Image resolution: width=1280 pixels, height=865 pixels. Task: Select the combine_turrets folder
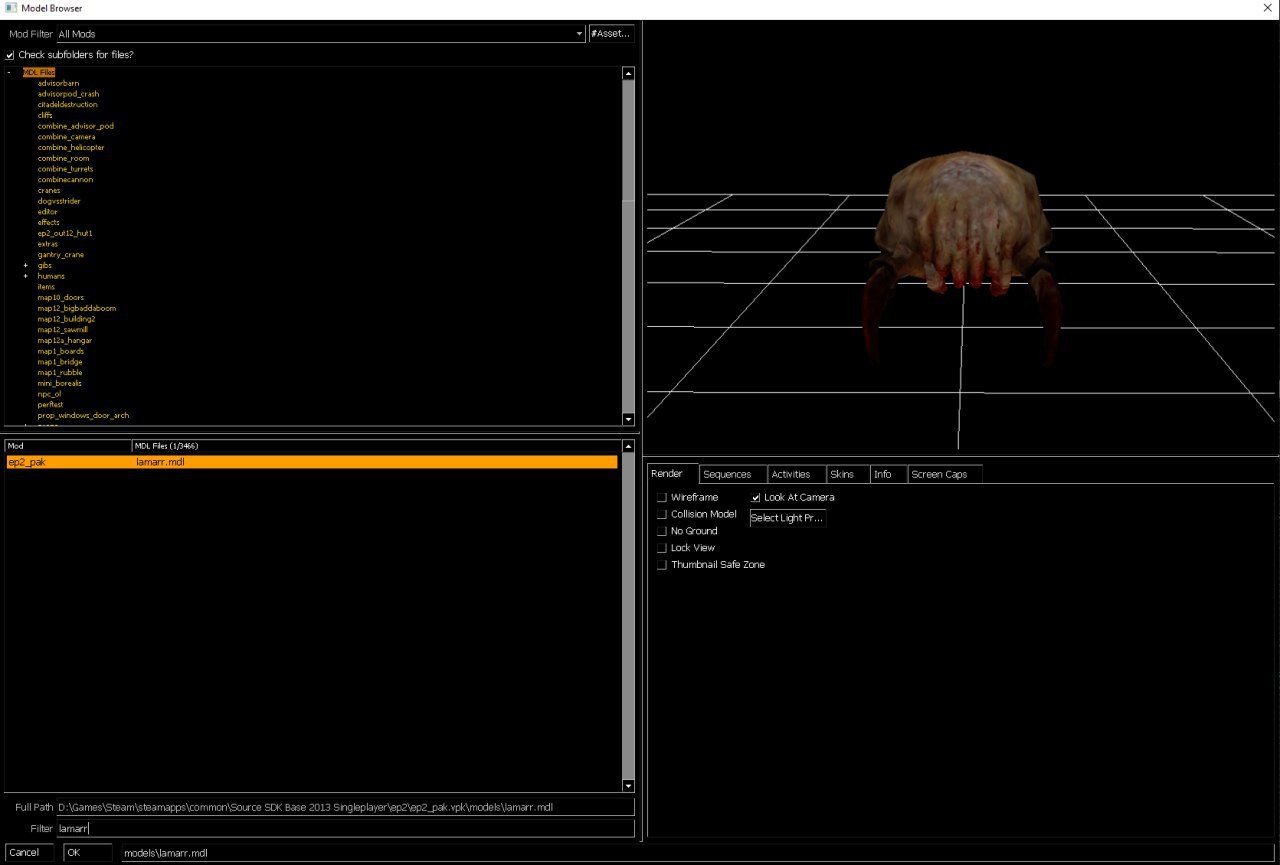point(65,169)
